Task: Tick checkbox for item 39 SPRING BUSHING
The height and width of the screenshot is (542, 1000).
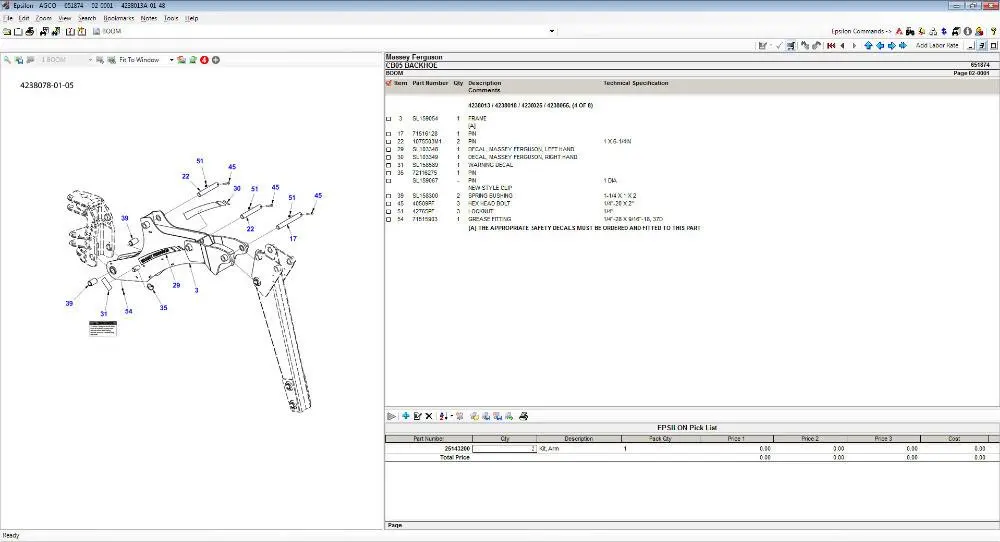Action: pos(388,196)
